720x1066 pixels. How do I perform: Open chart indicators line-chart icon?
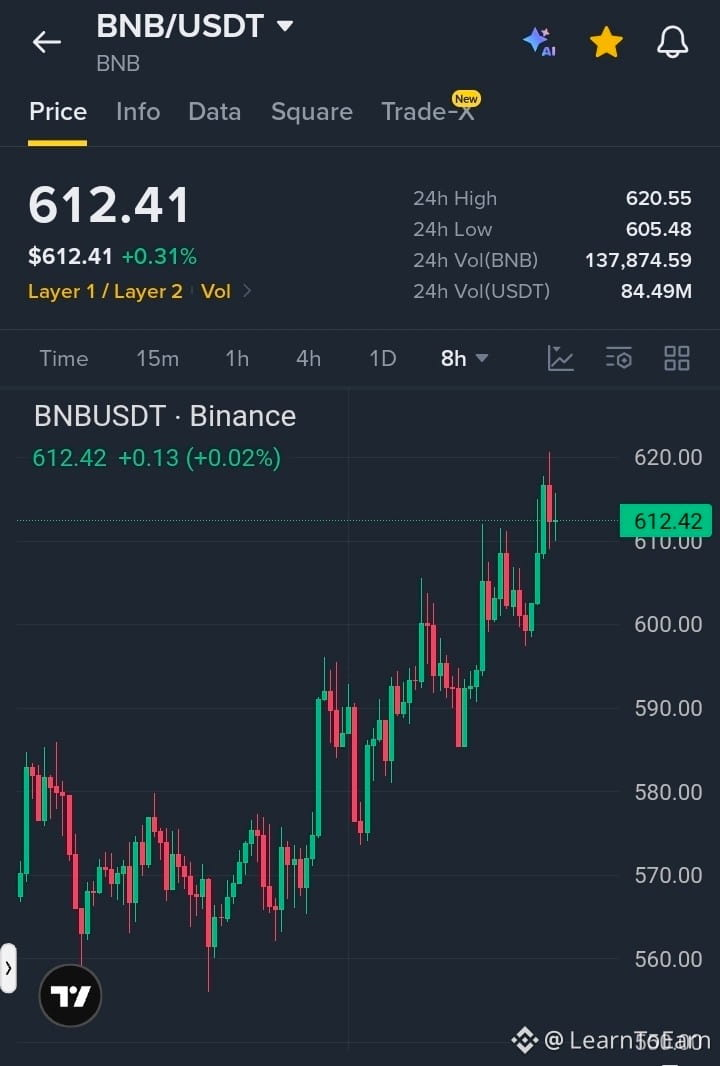[x=561, y=358]
